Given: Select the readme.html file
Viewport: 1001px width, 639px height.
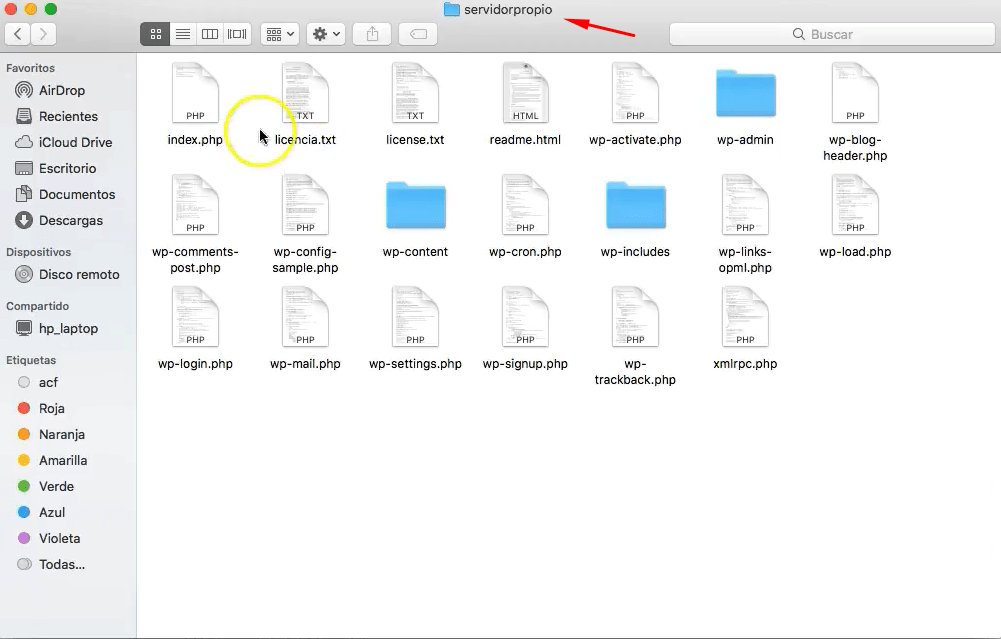Looking at the screenshot, I should click(x=525, y=105).
